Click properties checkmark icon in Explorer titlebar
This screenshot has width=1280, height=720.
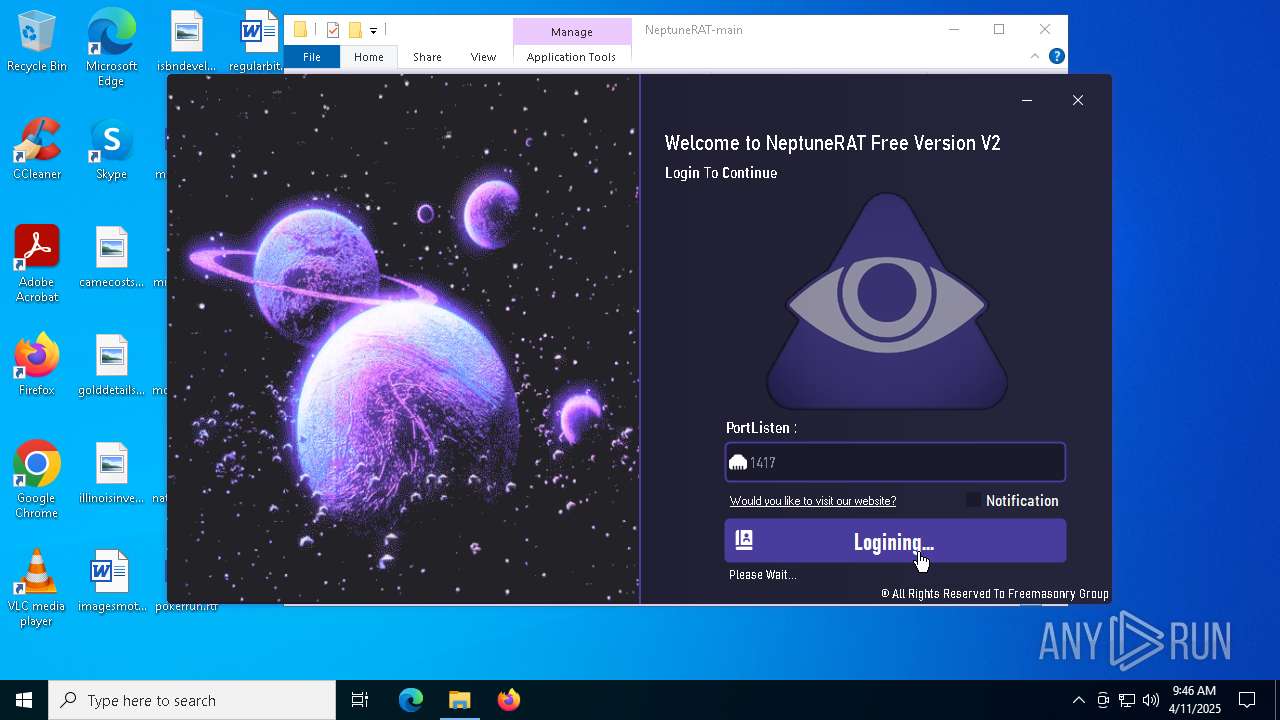pyautogui.click(x=333, y=30)
